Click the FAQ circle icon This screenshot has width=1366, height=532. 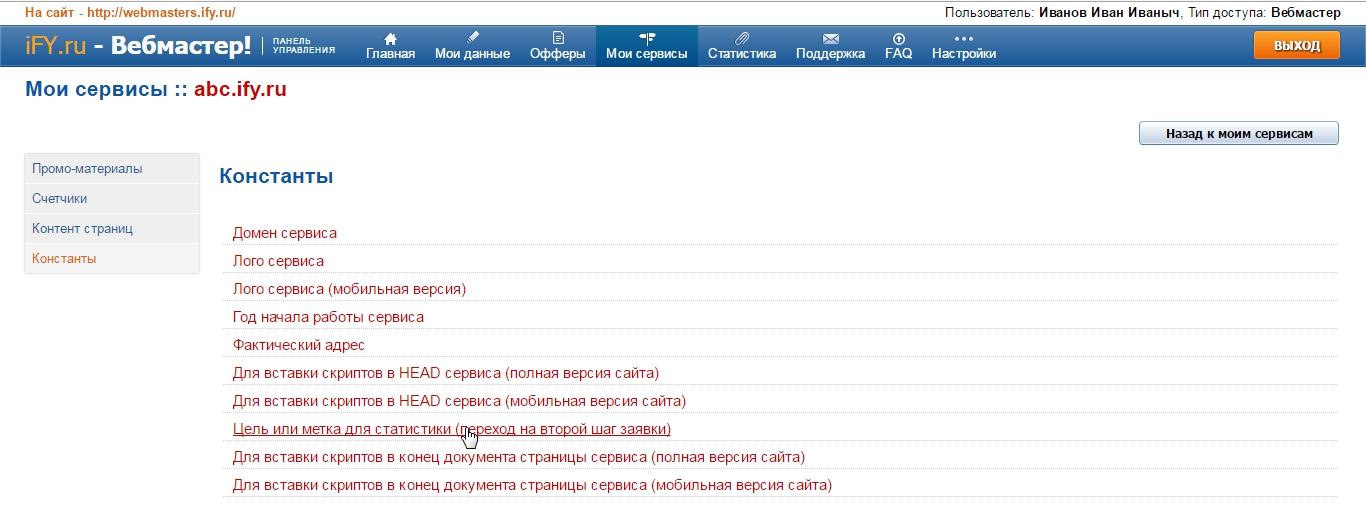(898, 38)
